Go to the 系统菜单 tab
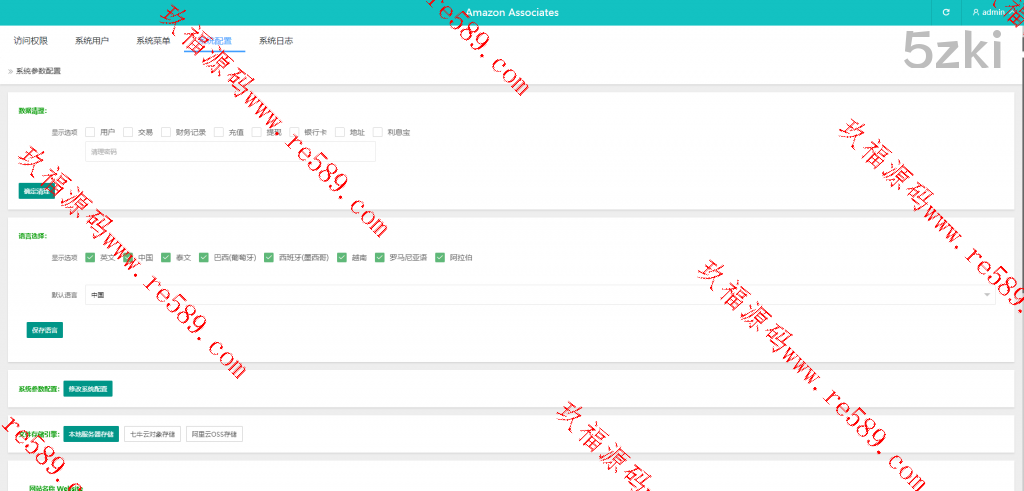Screen dimensions: 1024x491 (153, 41)
